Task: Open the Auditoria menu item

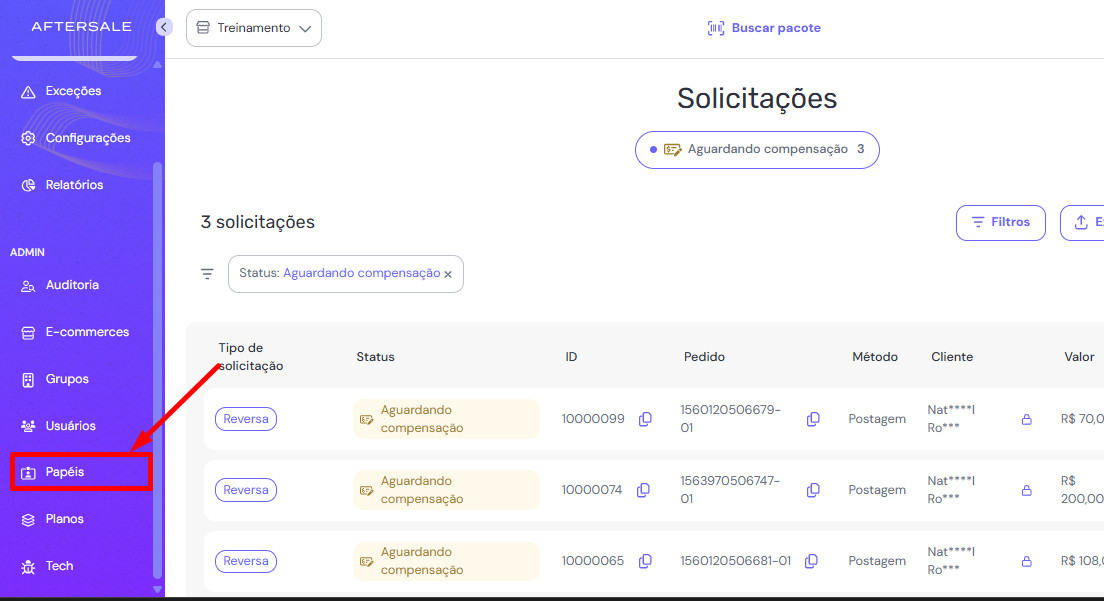Action: point(72,285)
